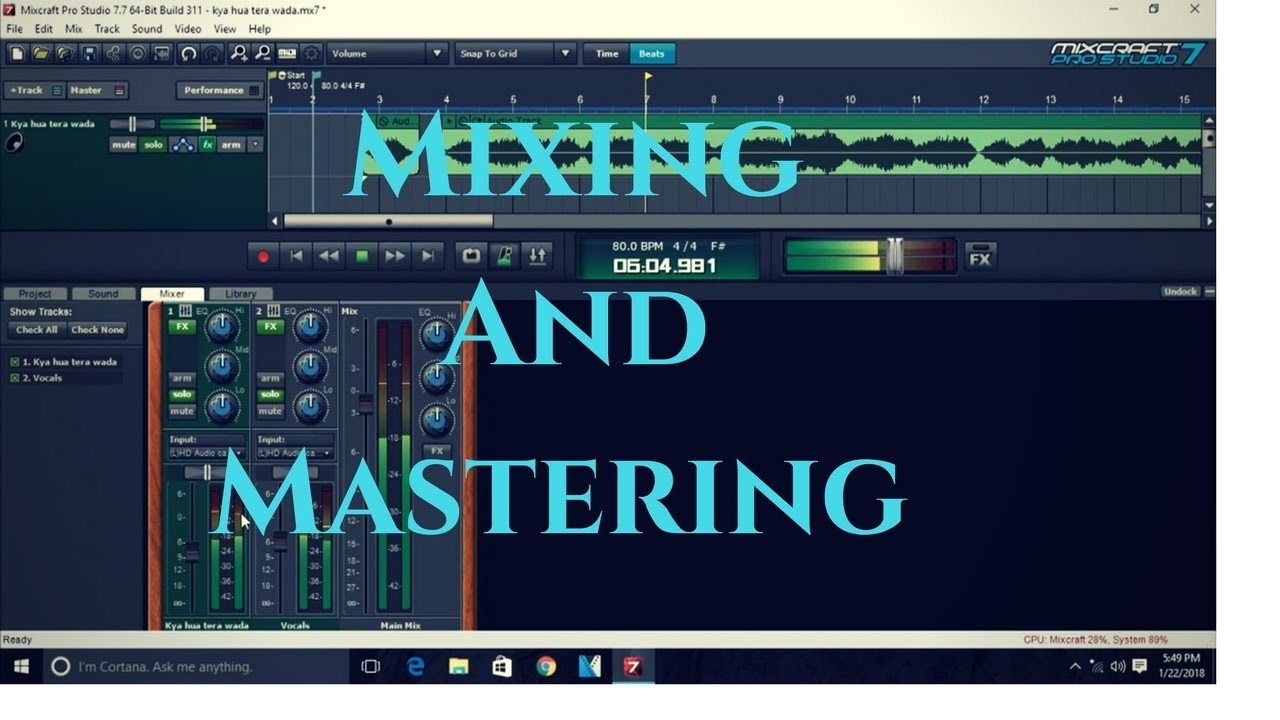Click the fast forward transport button
The height and width of the screenshot is (720, 1280).
[x=395, y=256]
